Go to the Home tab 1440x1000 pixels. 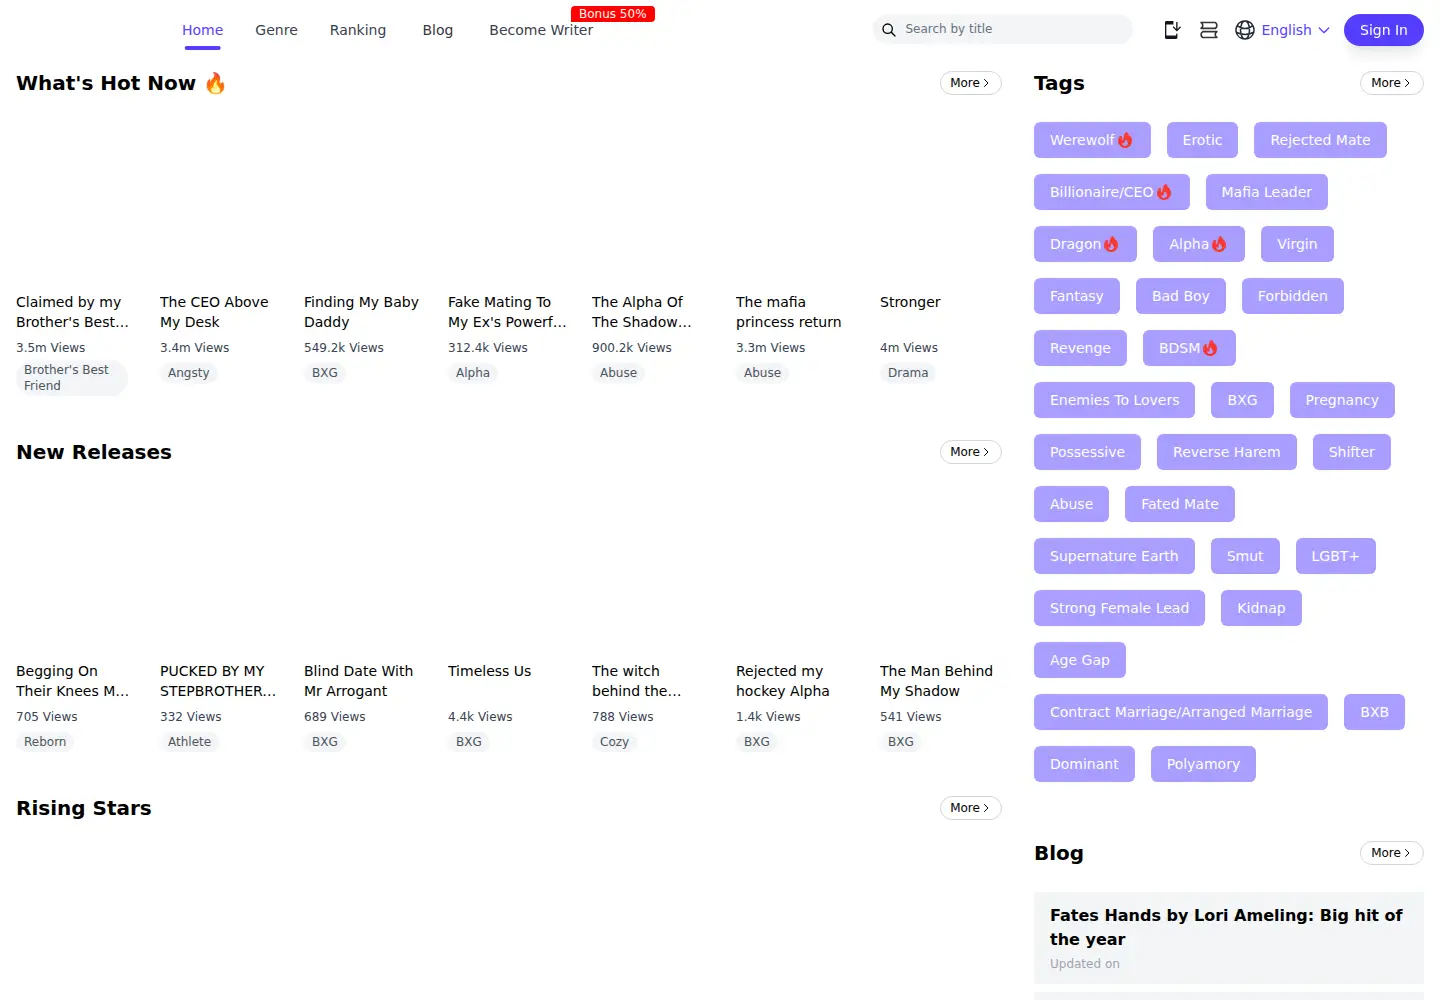coord(202,30)
